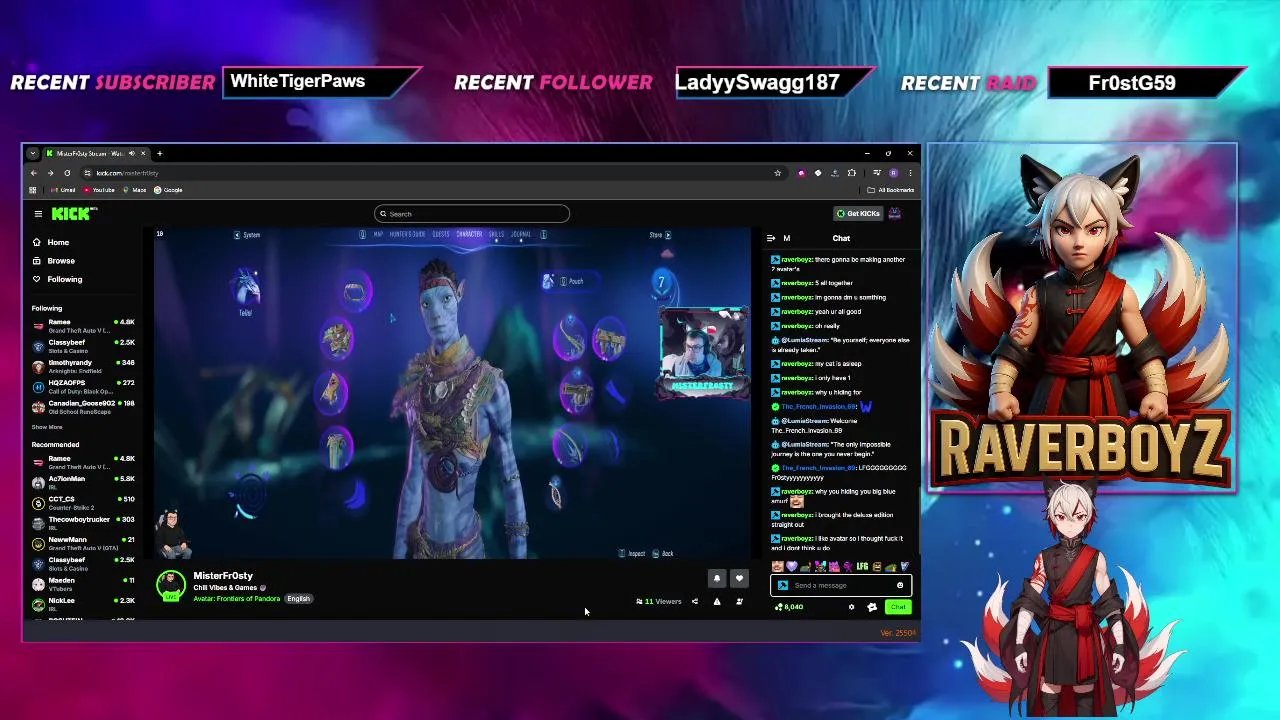Report the stream with warning icon
The height and width of the screenshot is (720, 1280).
click(x=717, y=602)
